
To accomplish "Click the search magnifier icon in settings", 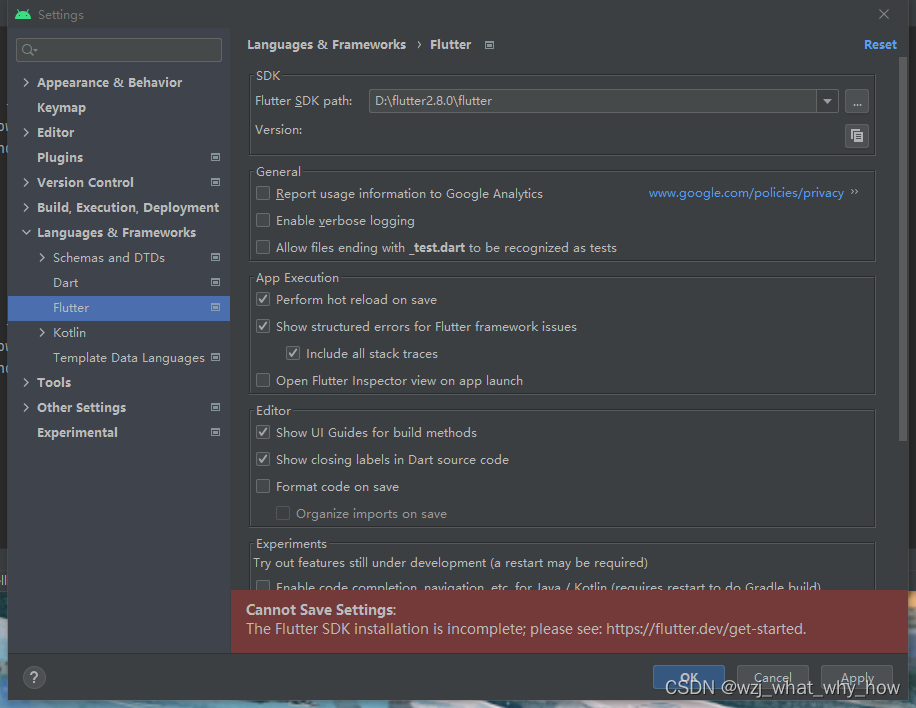I will pos(29,50).
